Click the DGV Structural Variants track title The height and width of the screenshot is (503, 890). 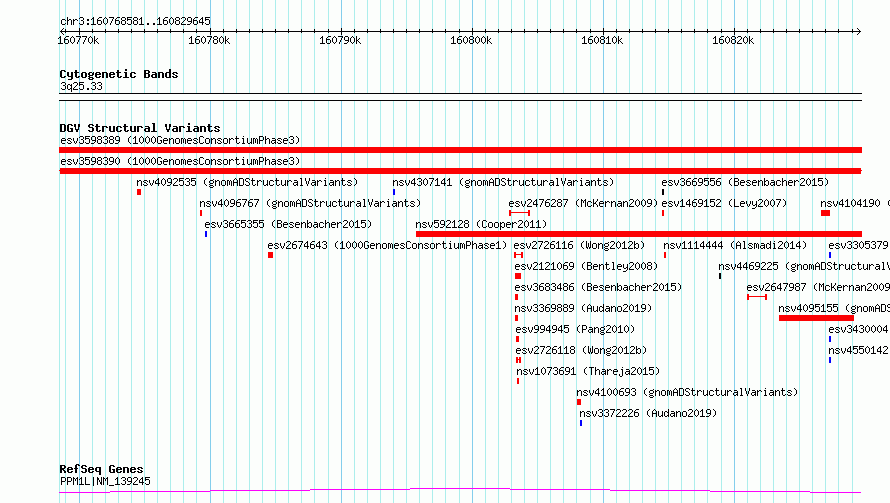[x=140, y=128]
